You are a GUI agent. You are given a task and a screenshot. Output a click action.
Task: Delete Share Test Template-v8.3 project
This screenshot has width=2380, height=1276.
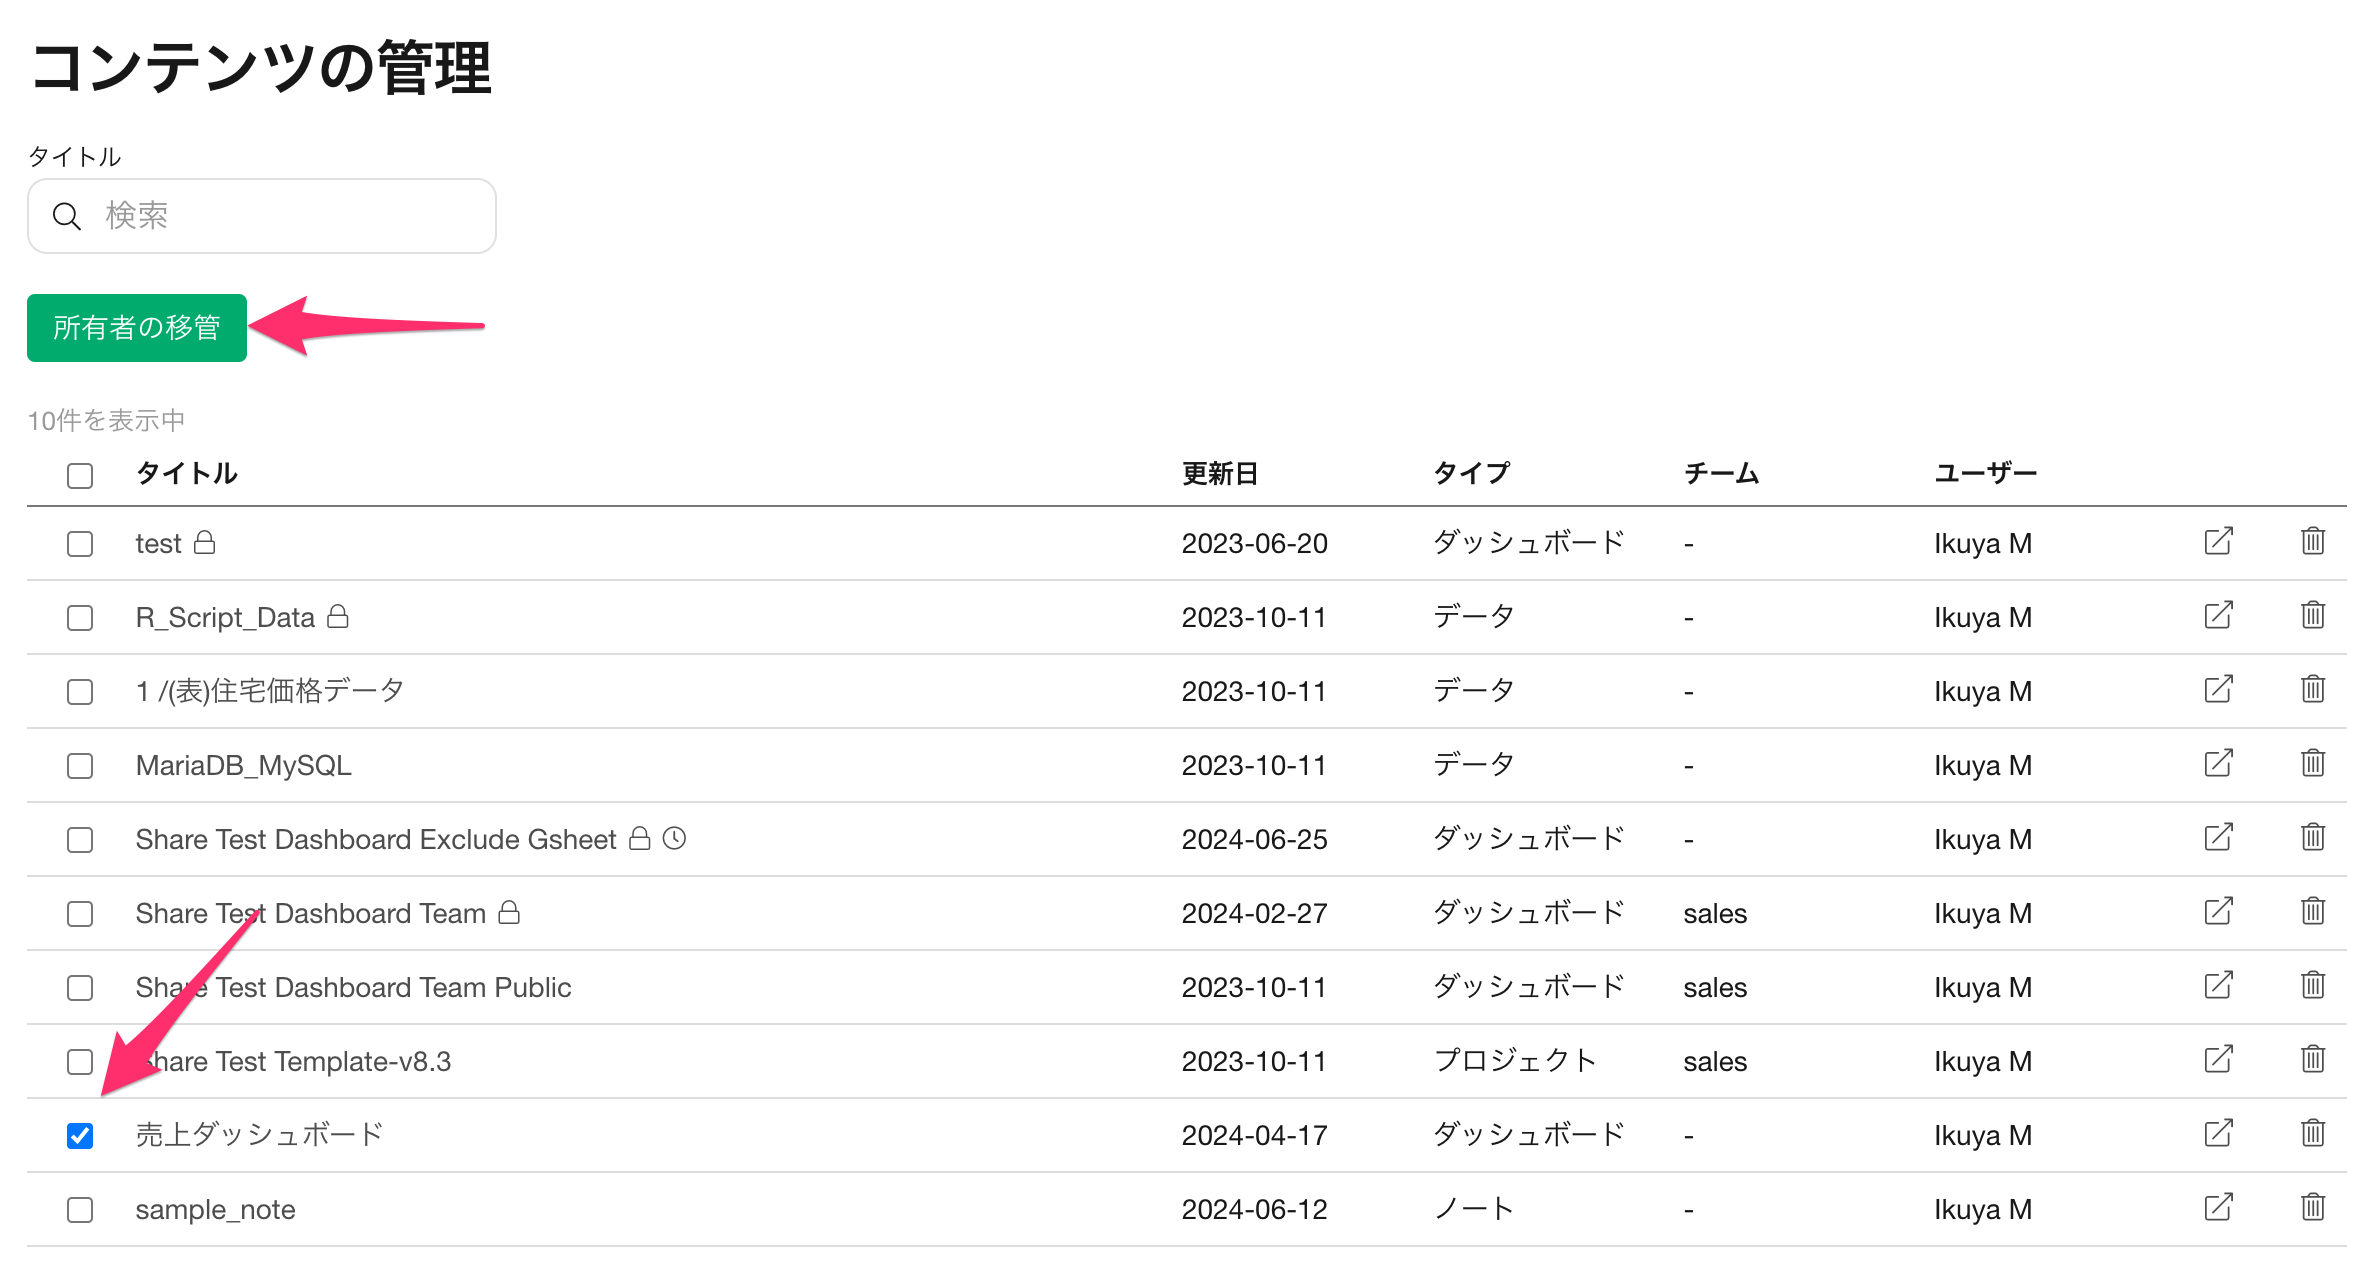click(2312, 1060)
